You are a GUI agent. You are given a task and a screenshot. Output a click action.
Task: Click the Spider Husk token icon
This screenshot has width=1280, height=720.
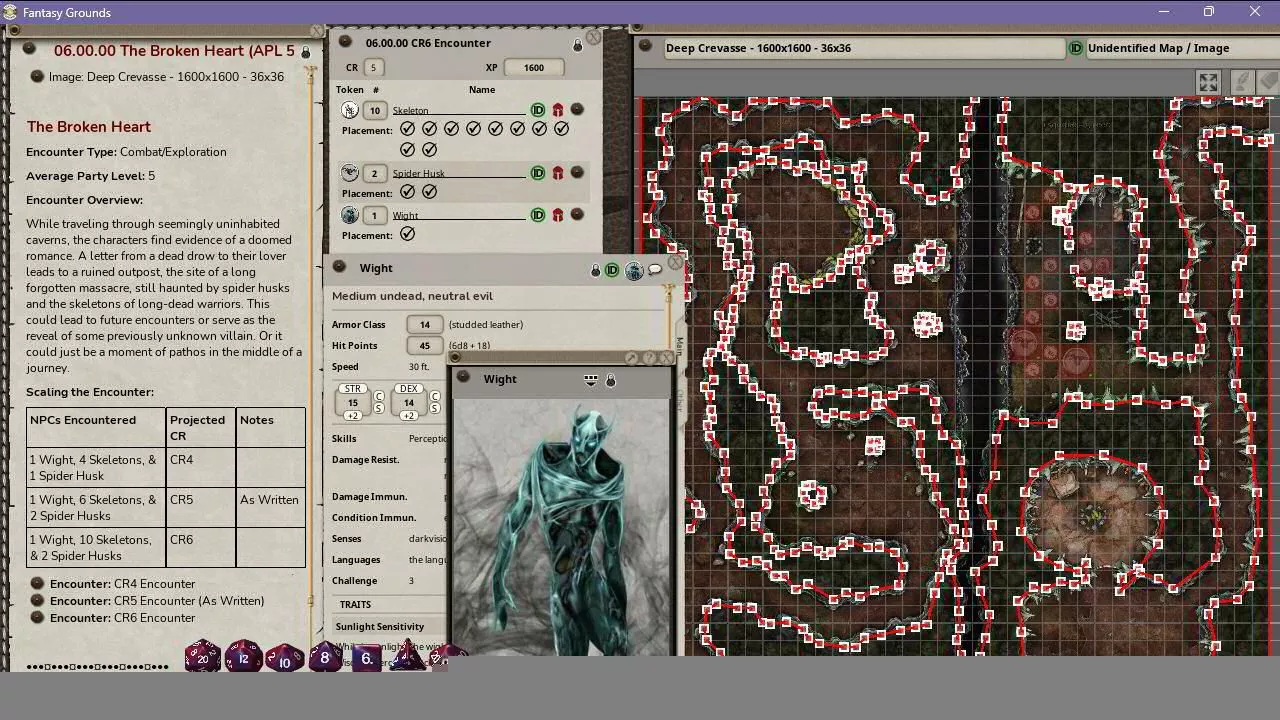pyautogui.click(x=350, y=173)
